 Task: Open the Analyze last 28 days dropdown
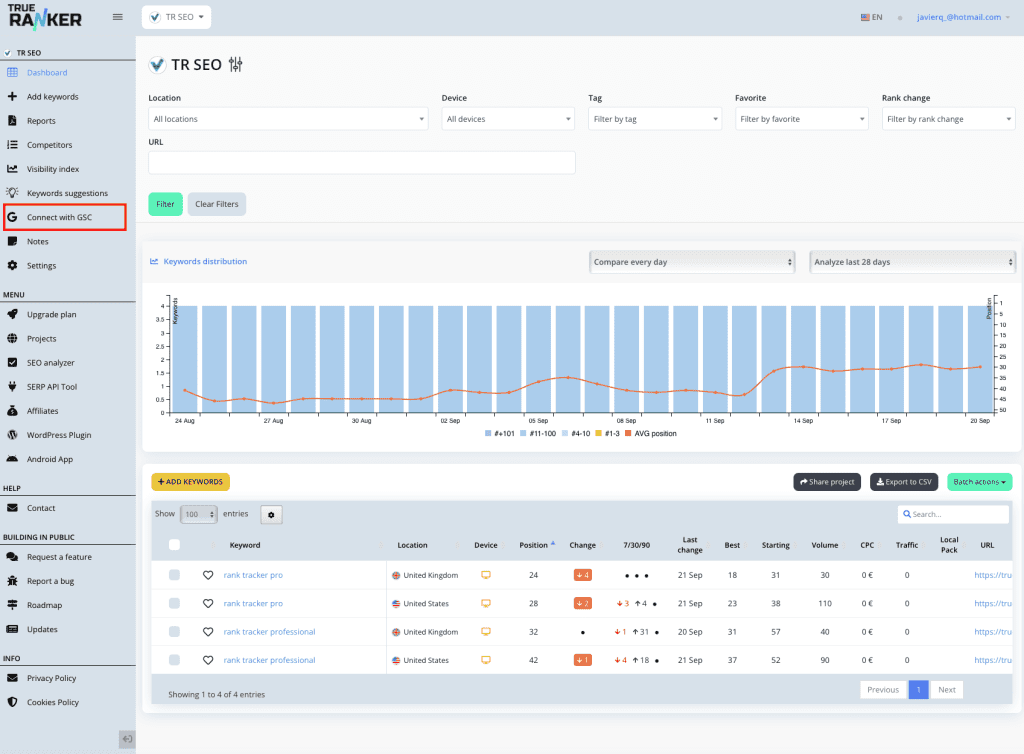pyautogui.click(x=913, y=262)
